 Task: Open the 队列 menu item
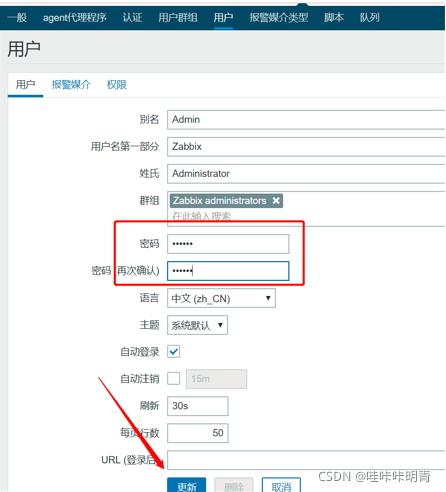[x=370, y=17]
